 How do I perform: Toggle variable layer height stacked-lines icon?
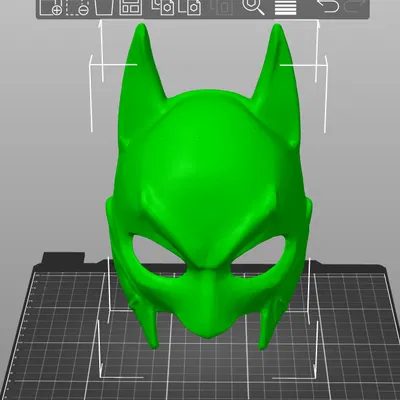[x=286, y=7]
